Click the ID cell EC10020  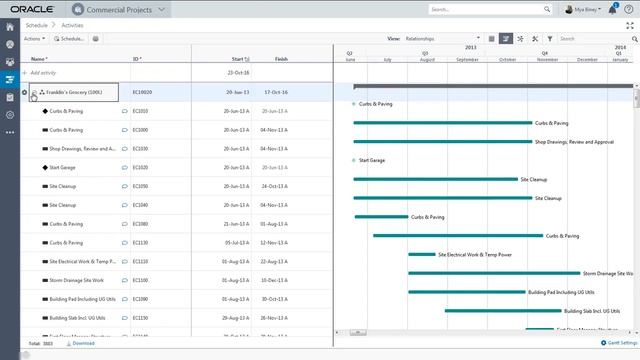point(142,92)
